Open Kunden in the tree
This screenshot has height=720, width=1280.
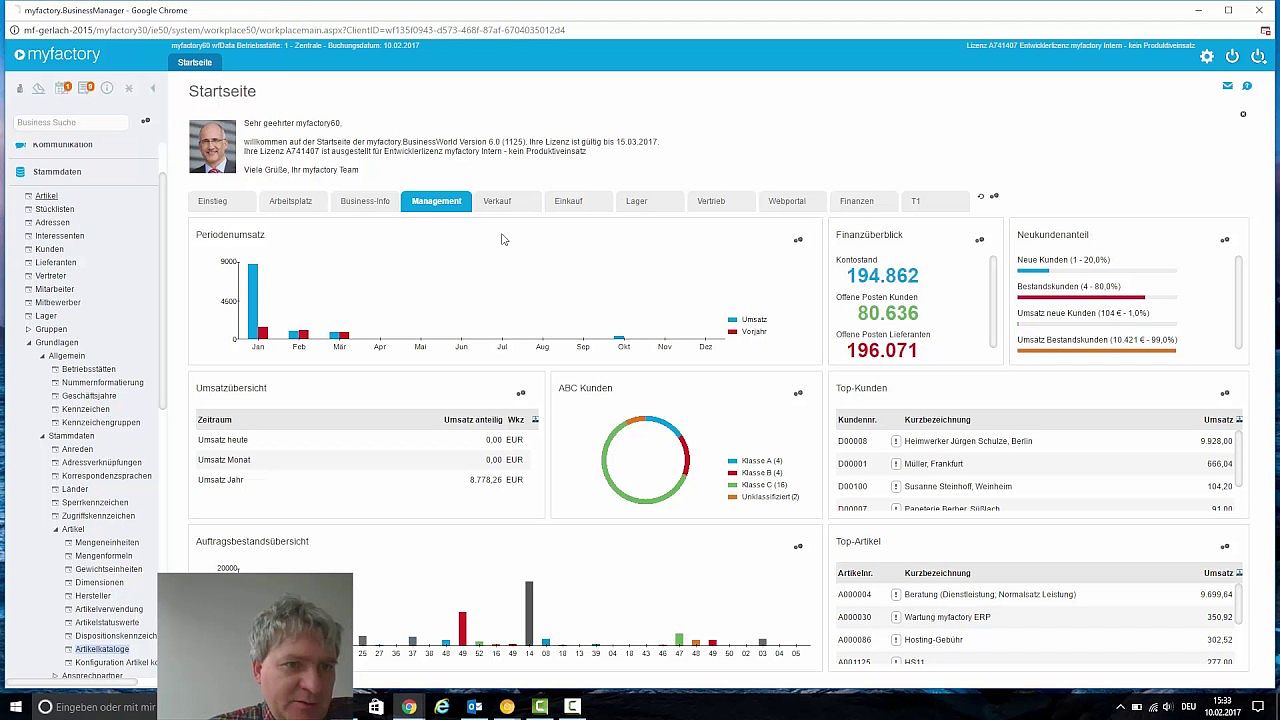(x=49, y=249)
